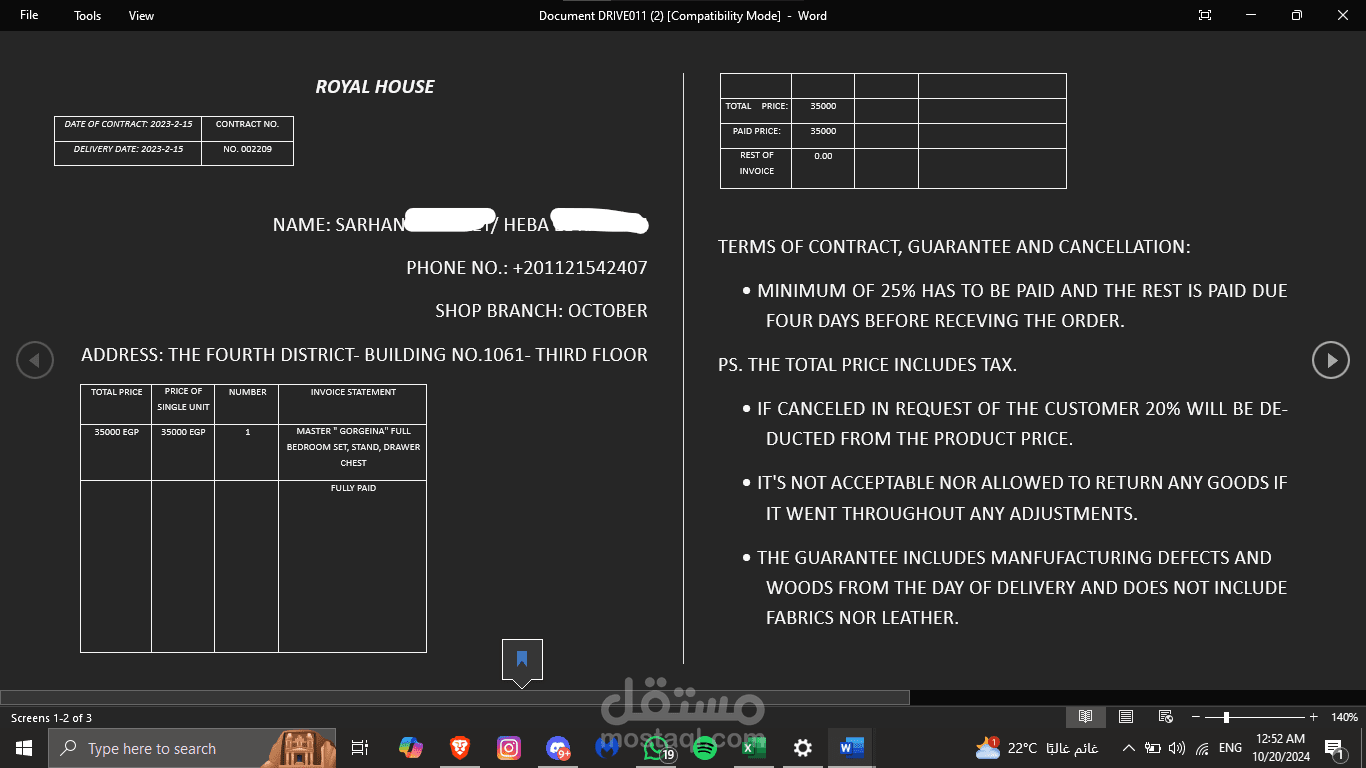Open the View menu
The image size is (1366, 768).
pyautogui.click(x=142, y=15)
